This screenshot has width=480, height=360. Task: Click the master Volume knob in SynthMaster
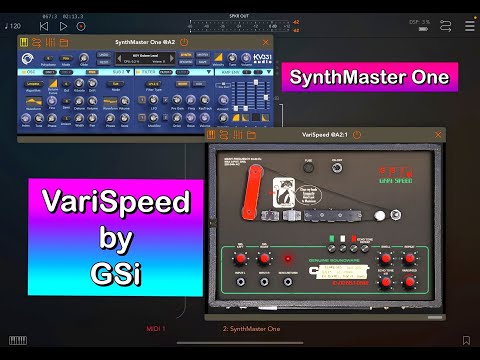point(246,58)
